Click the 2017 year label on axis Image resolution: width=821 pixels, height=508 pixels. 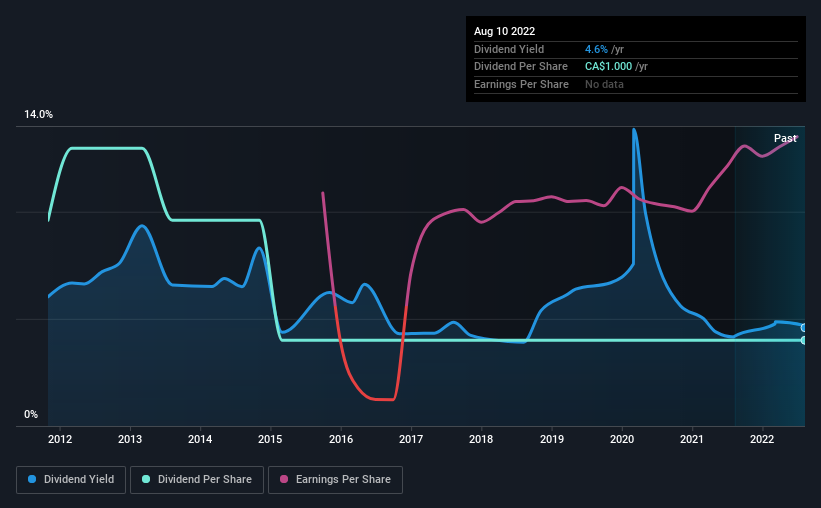pyautogui.click(x=411, y=439)
